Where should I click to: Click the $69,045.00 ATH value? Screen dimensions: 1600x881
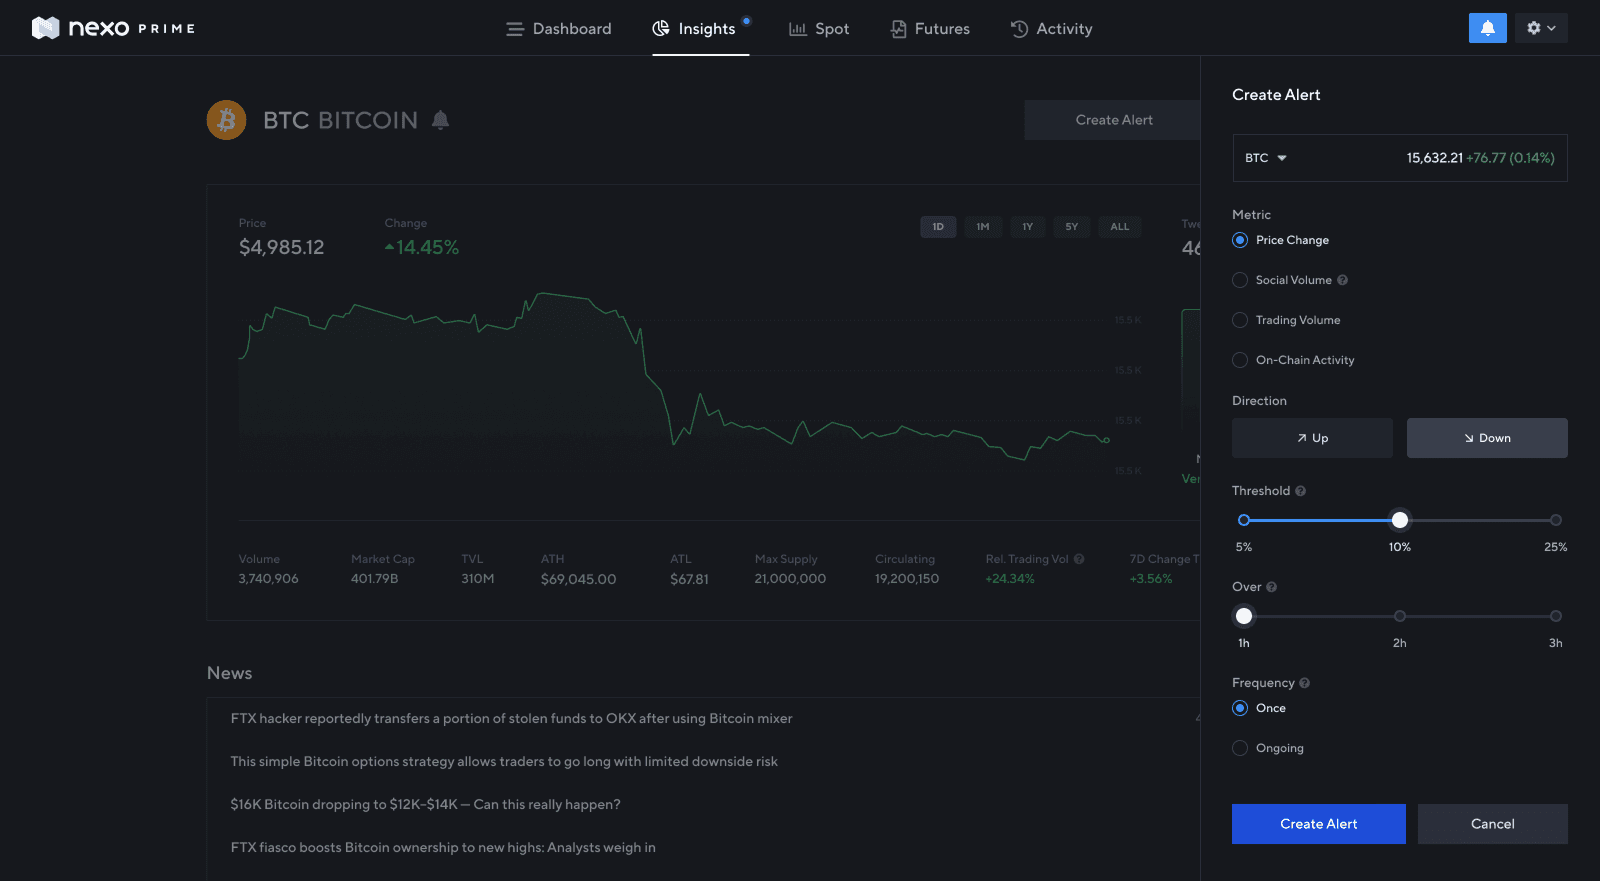(578, 579)
